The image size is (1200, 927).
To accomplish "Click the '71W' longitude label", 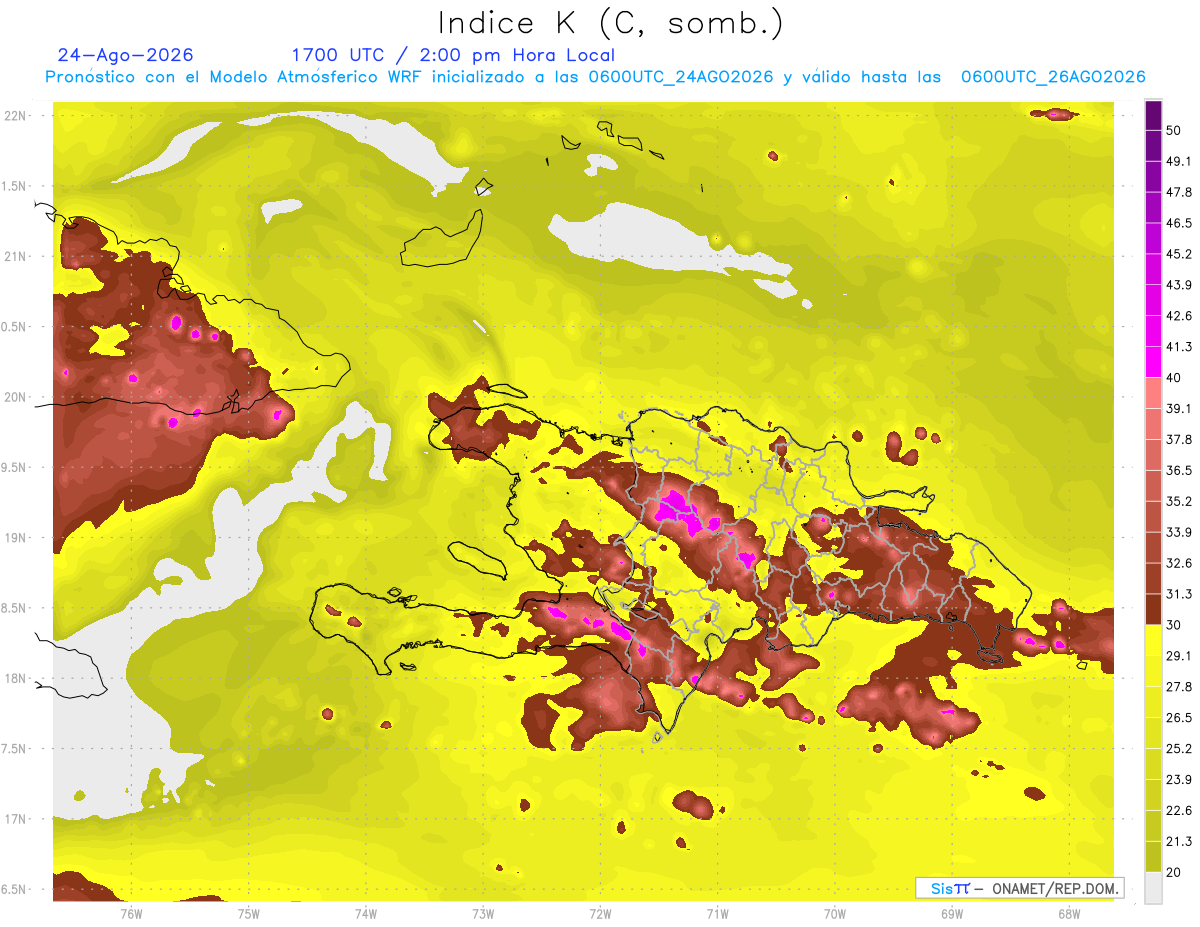I will pyautogui.click(x=717, y=913).
